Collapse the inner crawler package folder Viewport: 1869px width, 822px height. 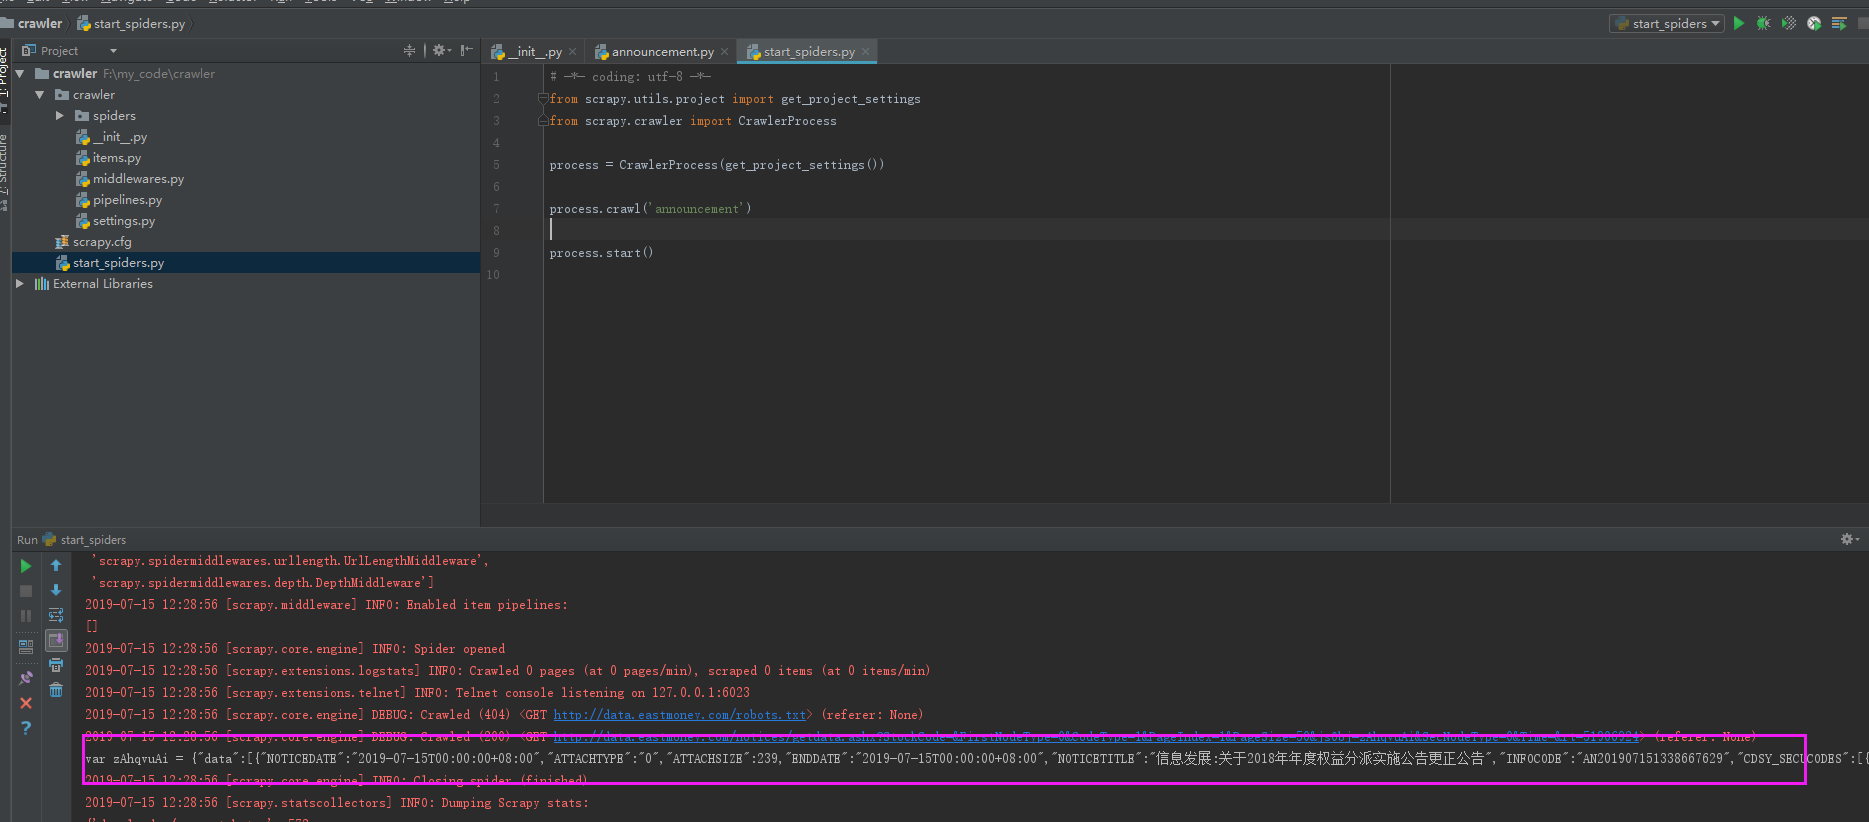[40, 95]
